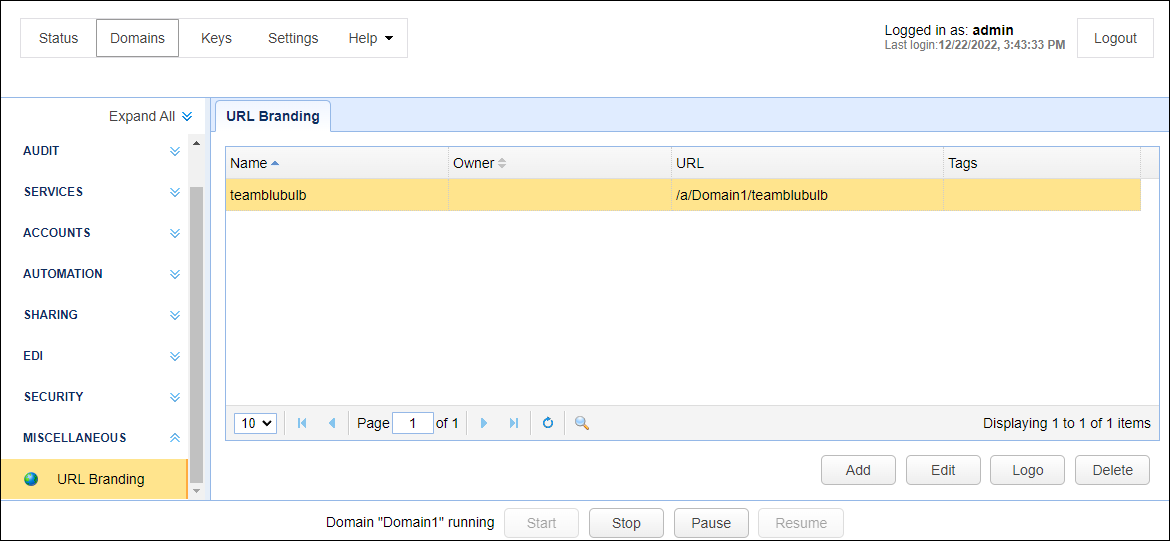1170x541 pixels.
Task: Open the Help dropdown menu
Action: click(370, 38)
